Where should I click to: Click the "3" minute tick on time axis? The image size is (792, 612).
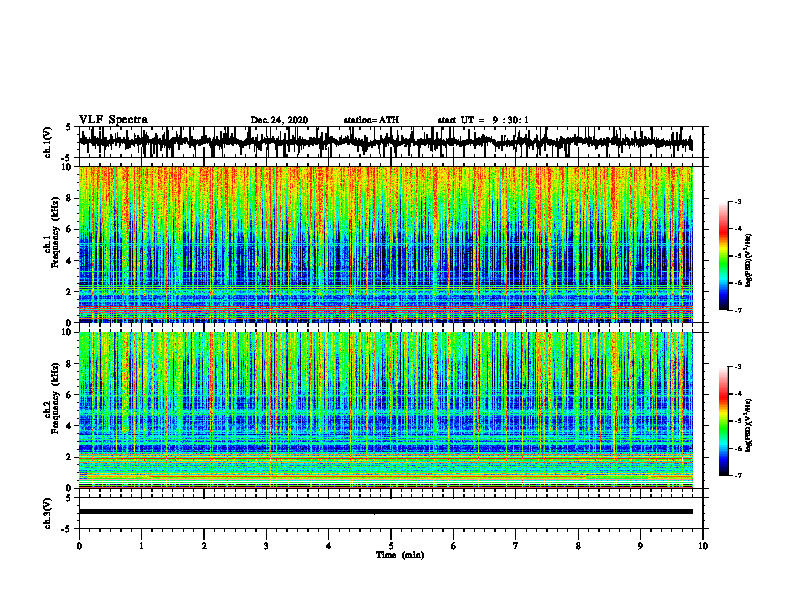(x=266, y=546)
